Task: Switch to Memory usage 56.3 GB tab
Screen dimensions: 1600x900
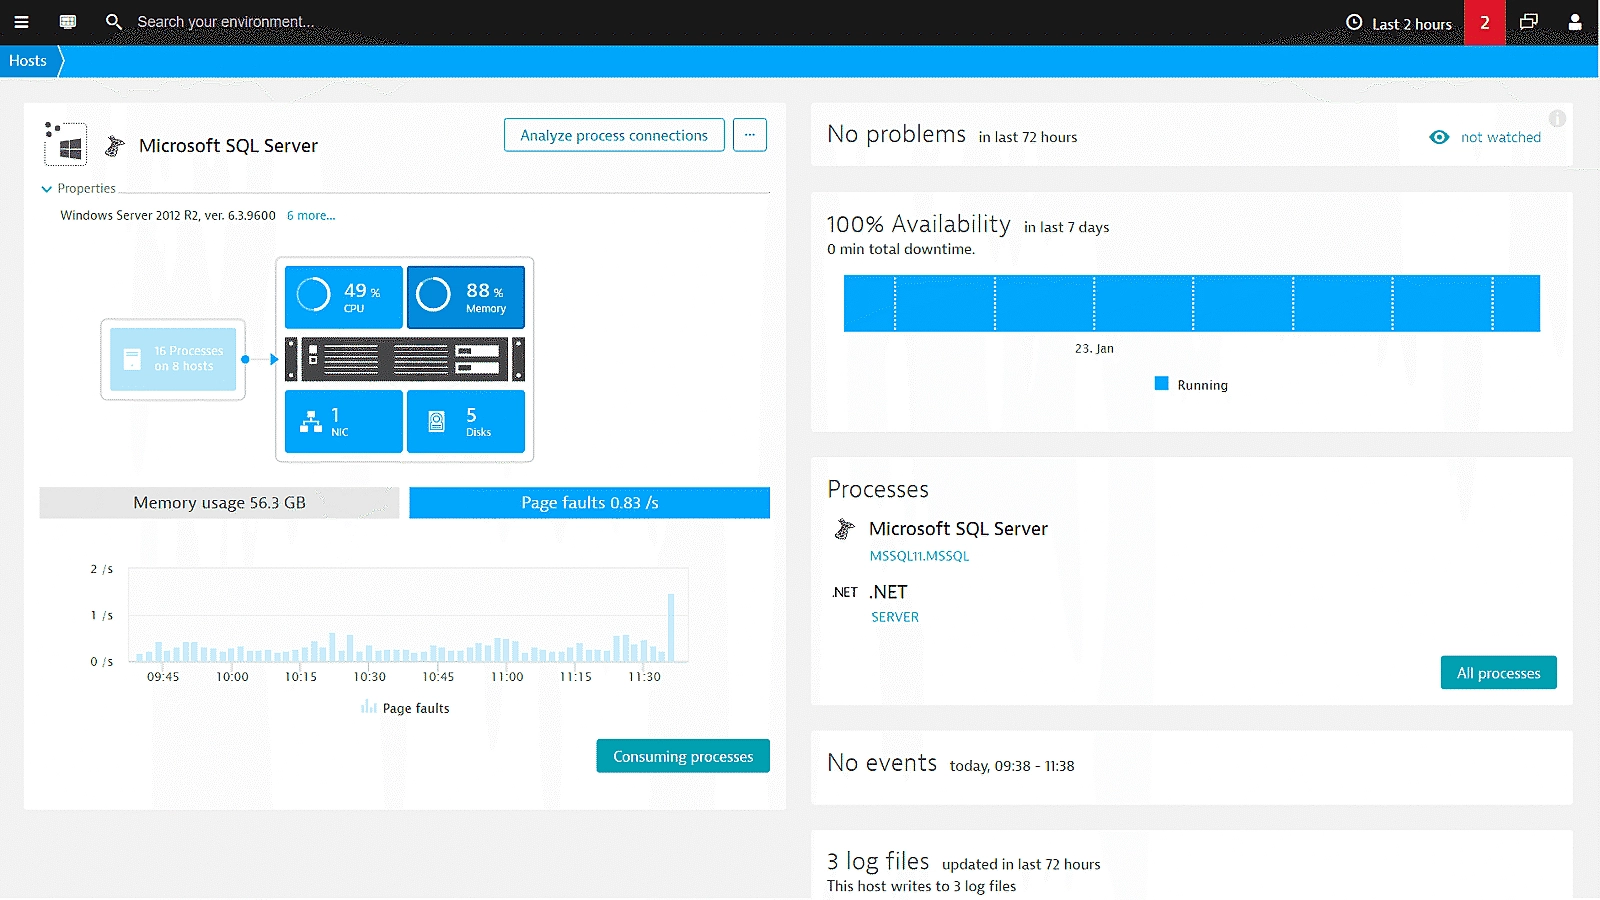Action: [x=219, y=503]
